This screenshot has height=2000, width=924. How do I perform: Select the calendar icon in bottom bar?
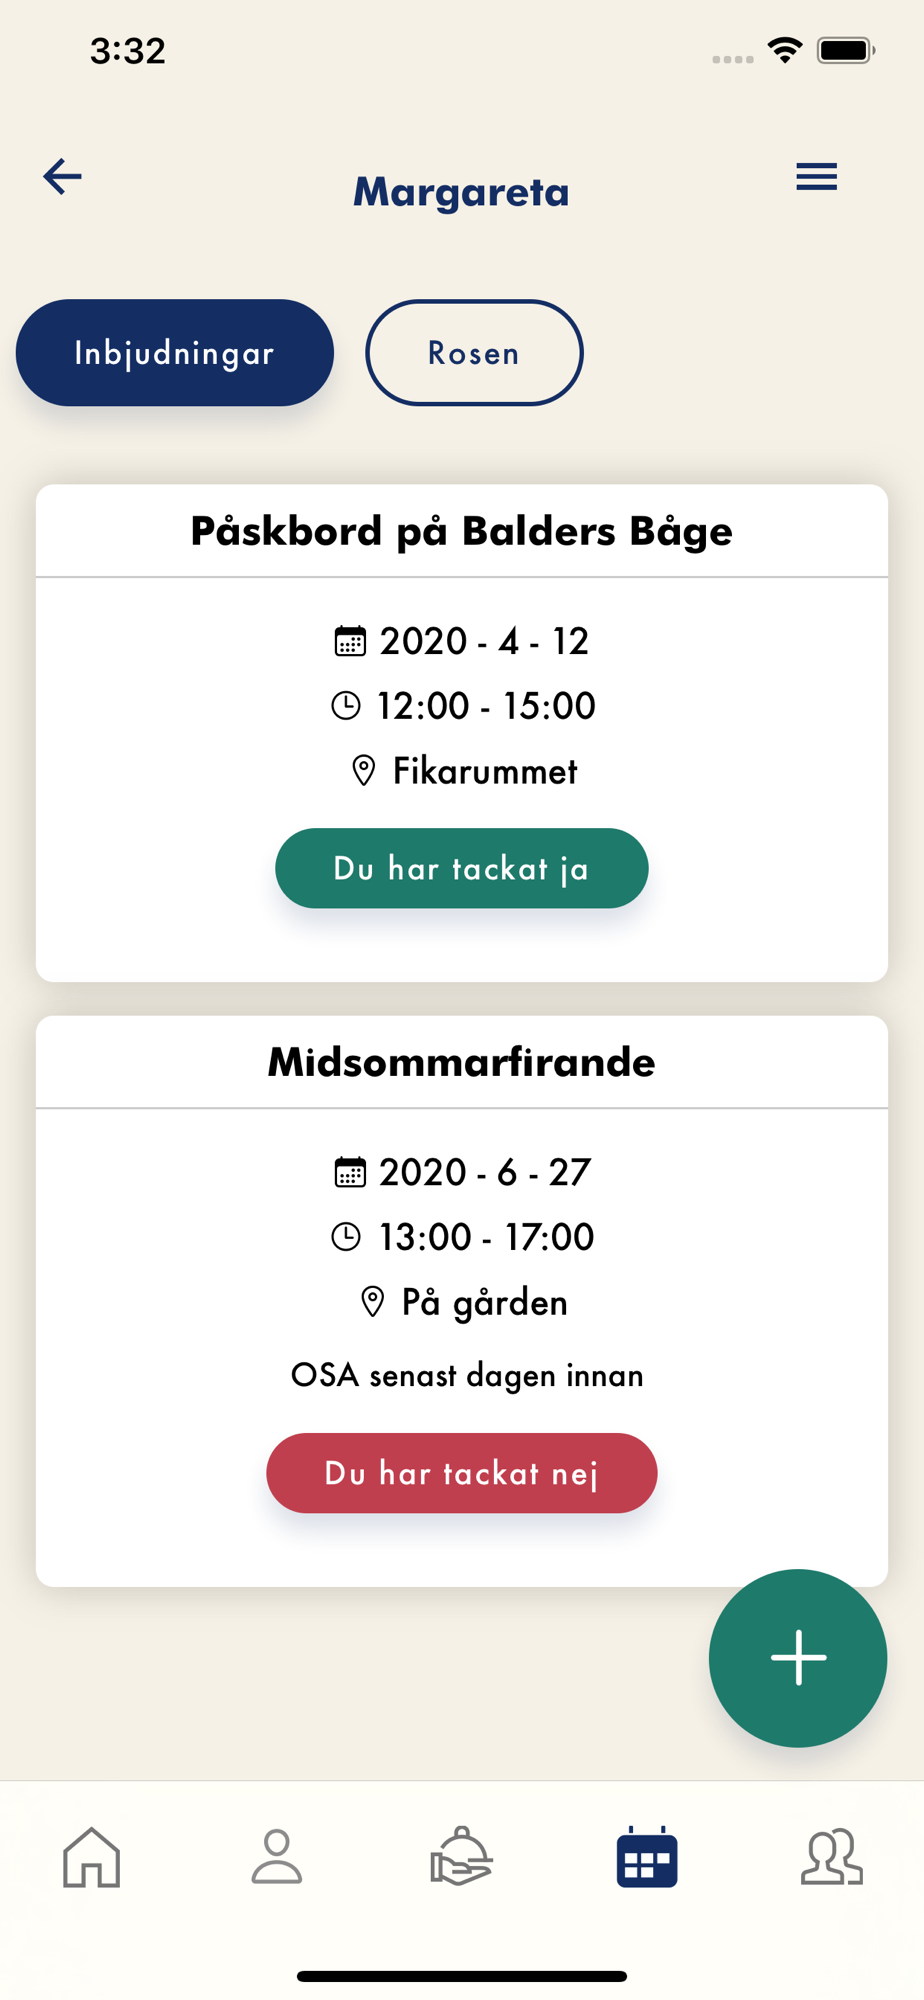pyautogui.click(x=647, y=1858)
